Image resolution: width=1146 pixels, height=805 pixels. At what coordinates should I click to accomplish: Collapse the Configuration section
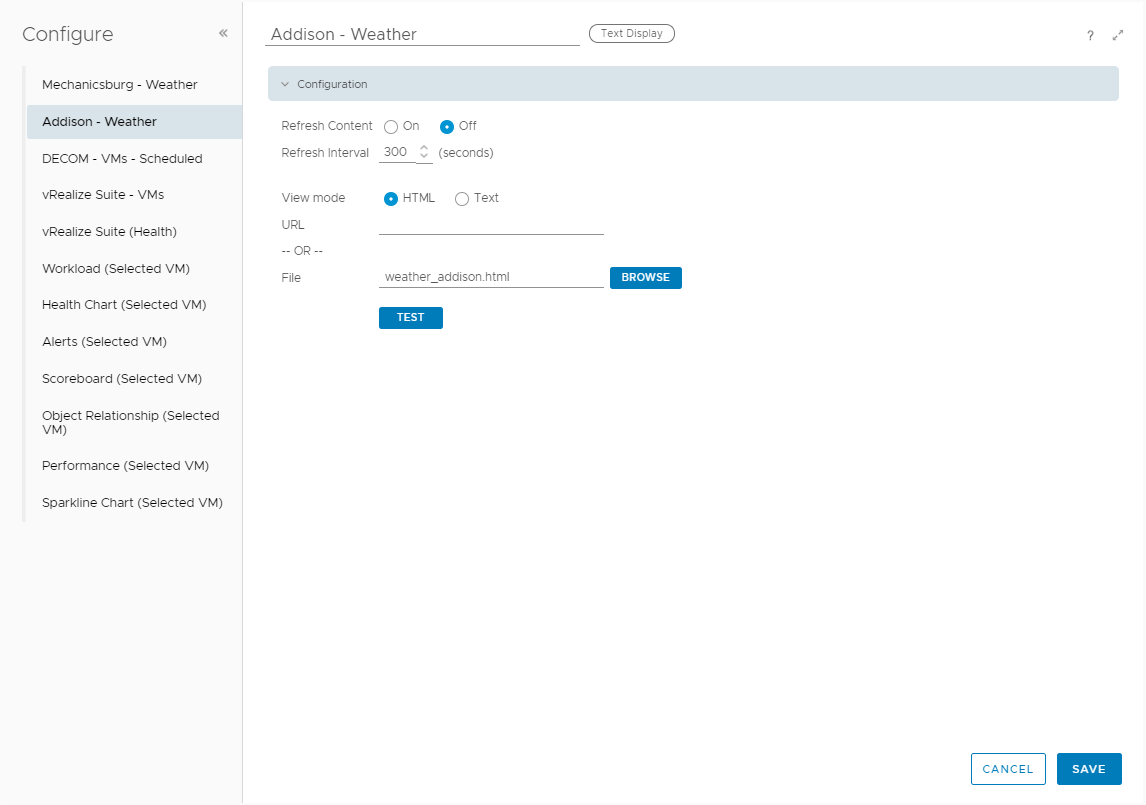click(x=285, y=84)
